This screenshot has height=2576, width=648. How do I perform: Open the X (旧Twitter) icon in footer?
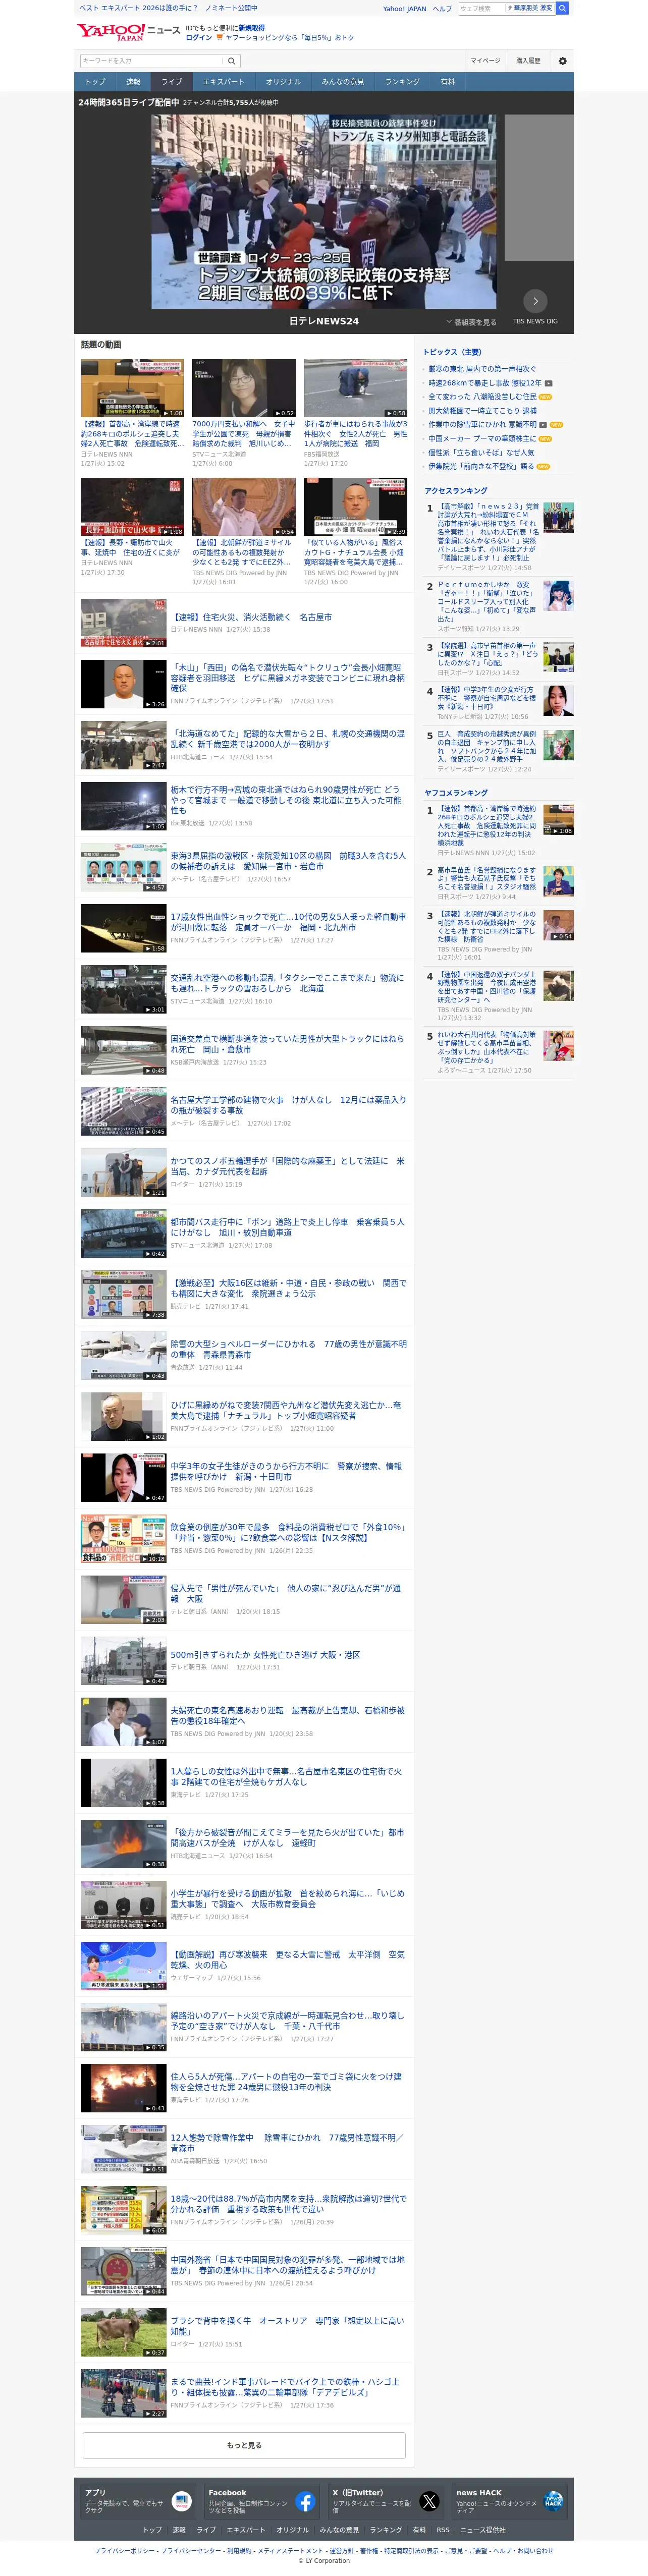(x=429, y=2501)
